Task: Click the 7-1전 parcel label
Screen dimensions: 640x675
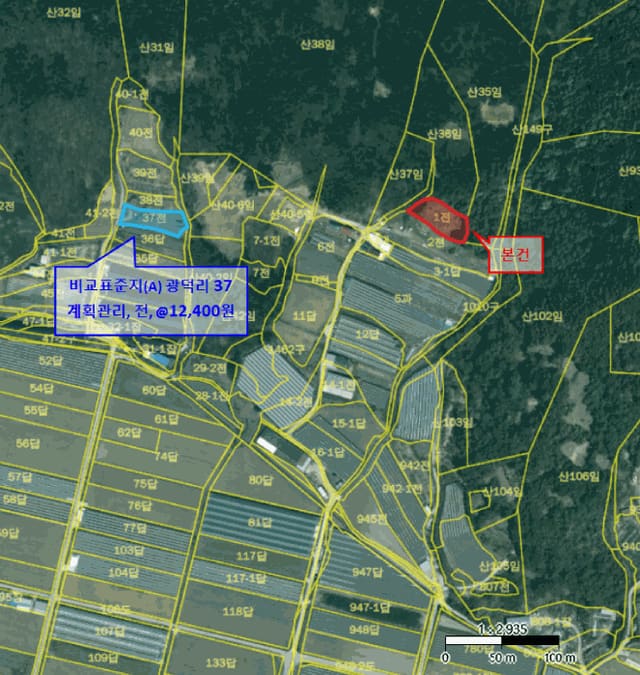Action: coord(267,240)
